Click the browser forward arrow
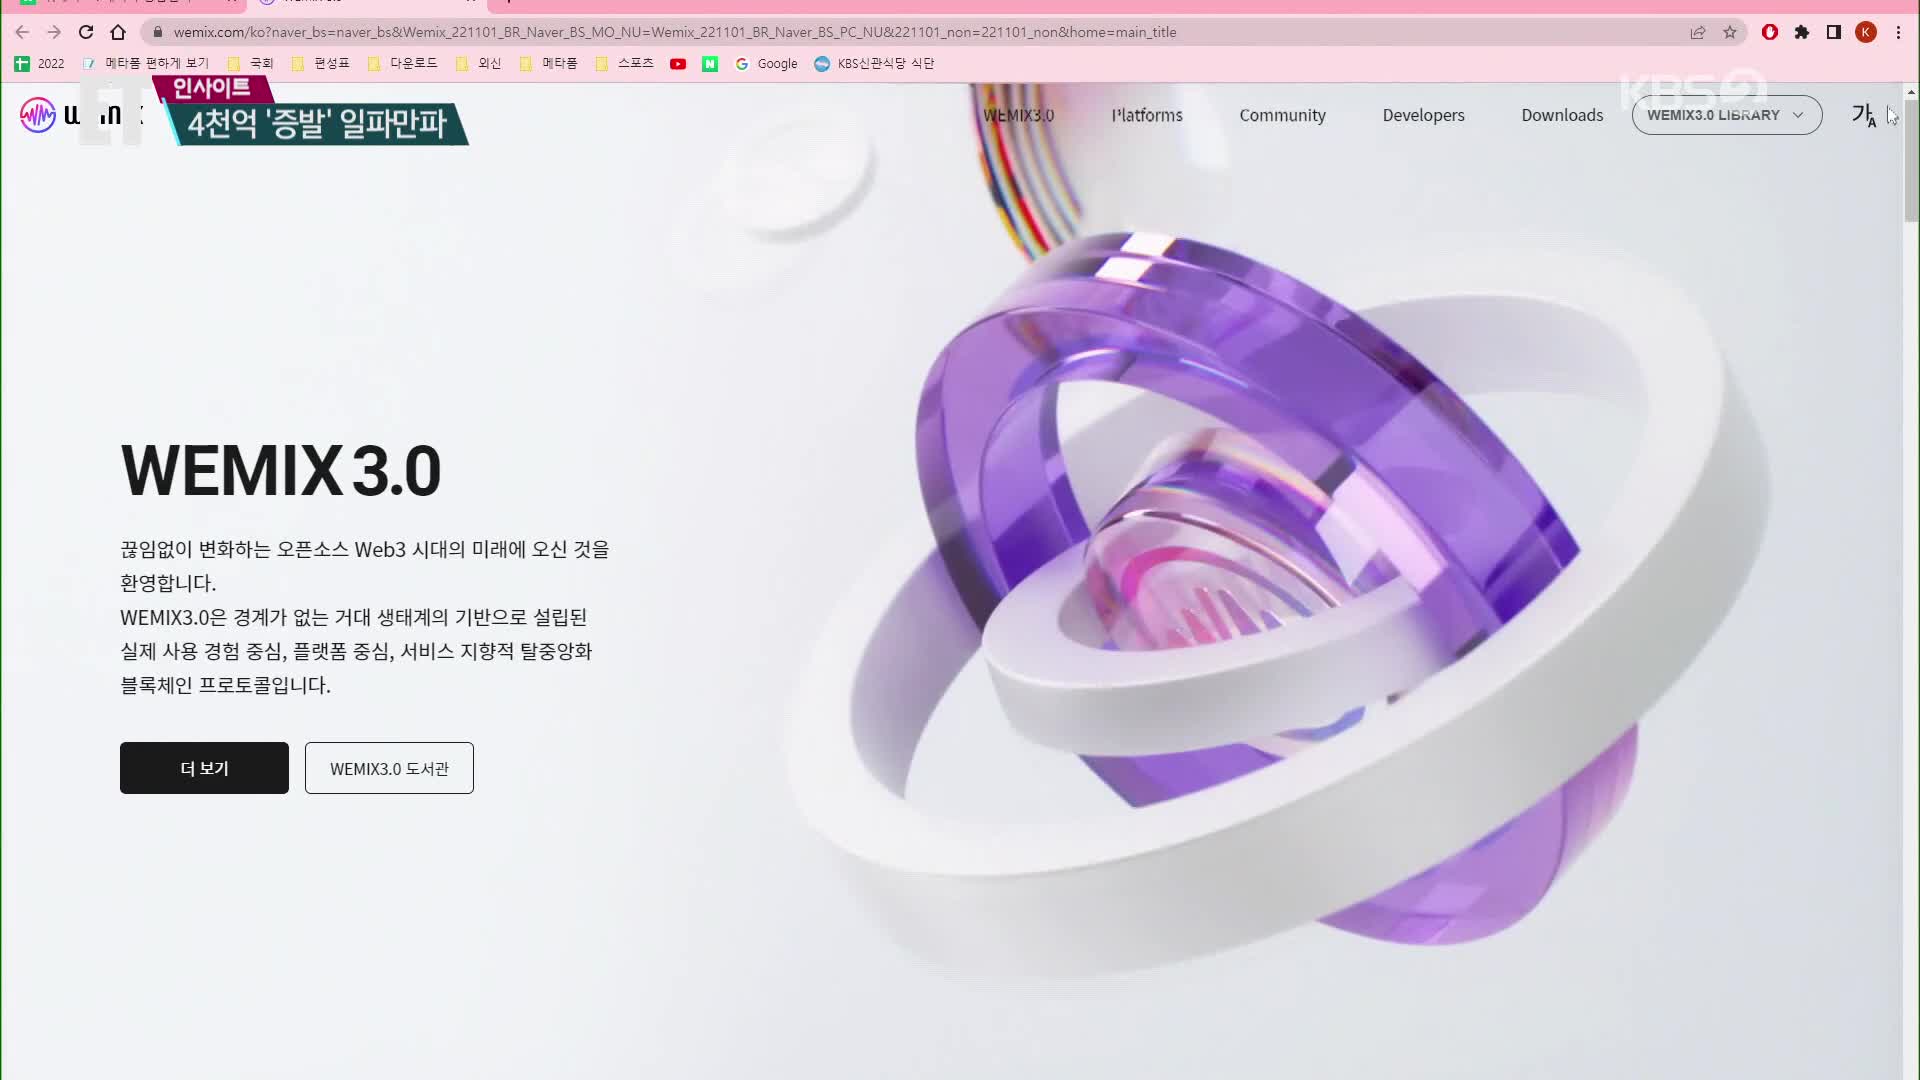1920x1080 pixels. click(x=54, y=32)
